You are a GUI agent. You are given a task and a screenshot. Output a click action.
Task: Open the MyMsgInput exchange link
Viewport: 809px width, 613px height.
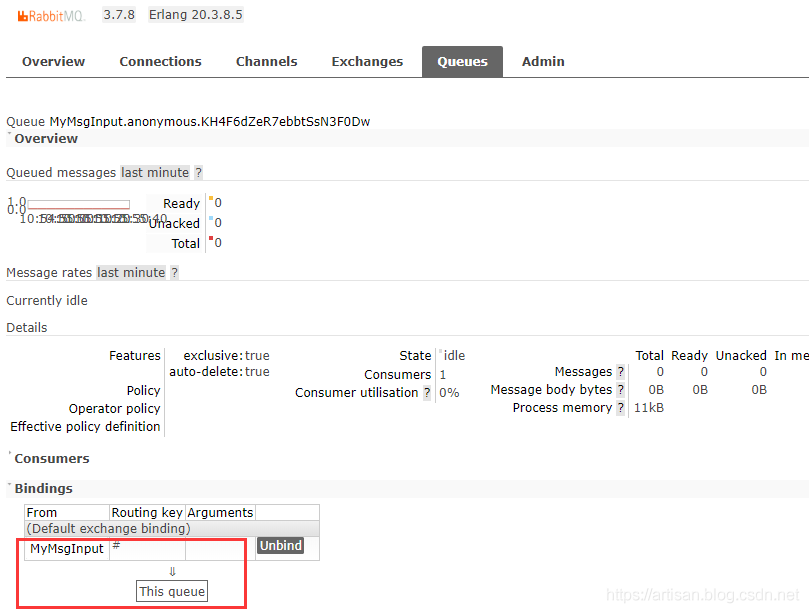click(x=67, y=548)
